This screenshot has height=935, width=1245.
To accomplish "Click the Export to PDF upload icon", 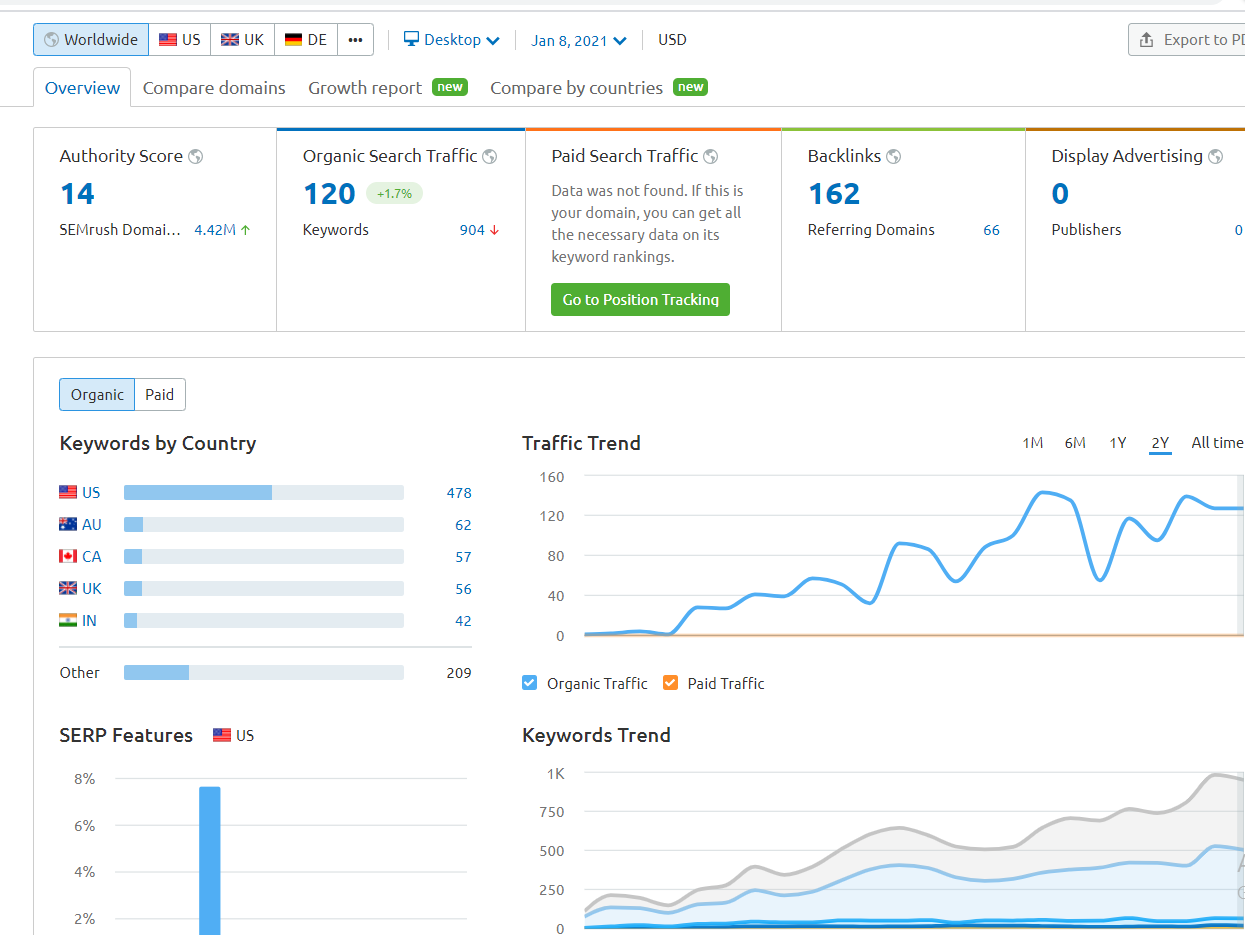I will coord(1147,40).
